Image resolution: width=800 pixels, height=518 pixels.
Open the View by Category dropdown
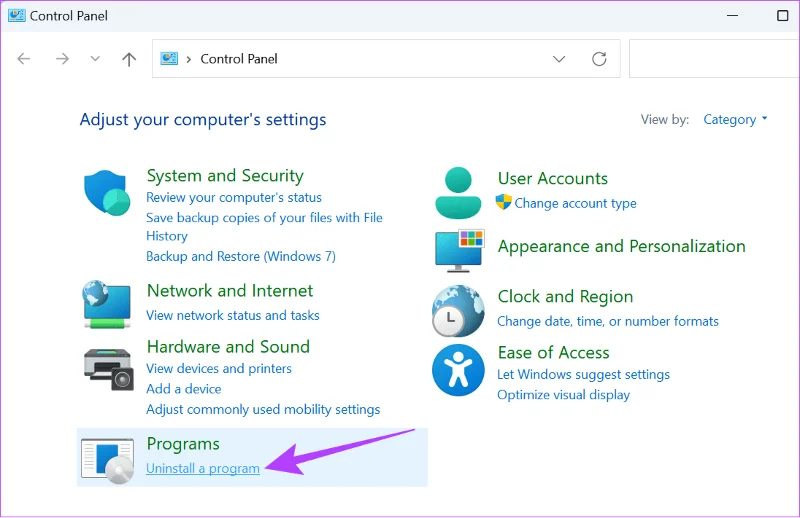735,119
